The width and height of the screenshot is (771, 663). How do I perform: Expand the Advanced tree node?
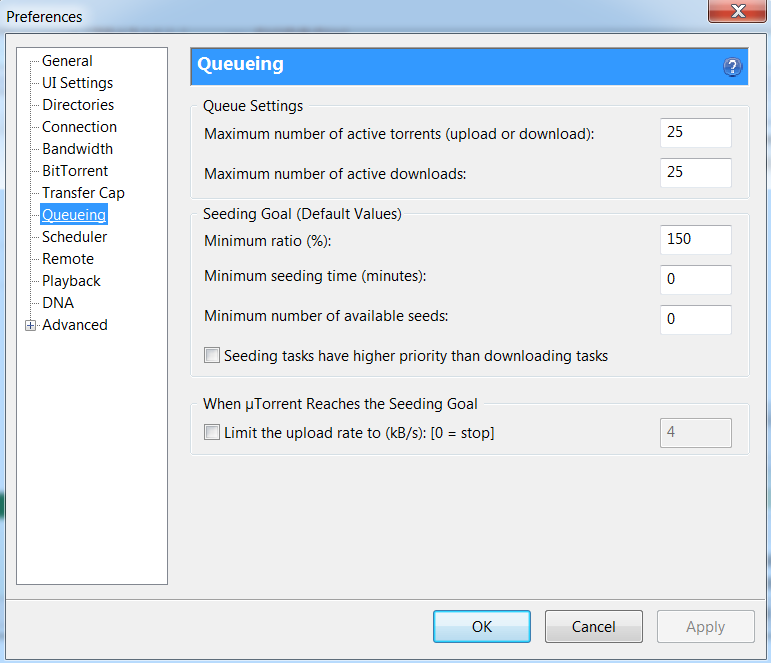[30, 325]
